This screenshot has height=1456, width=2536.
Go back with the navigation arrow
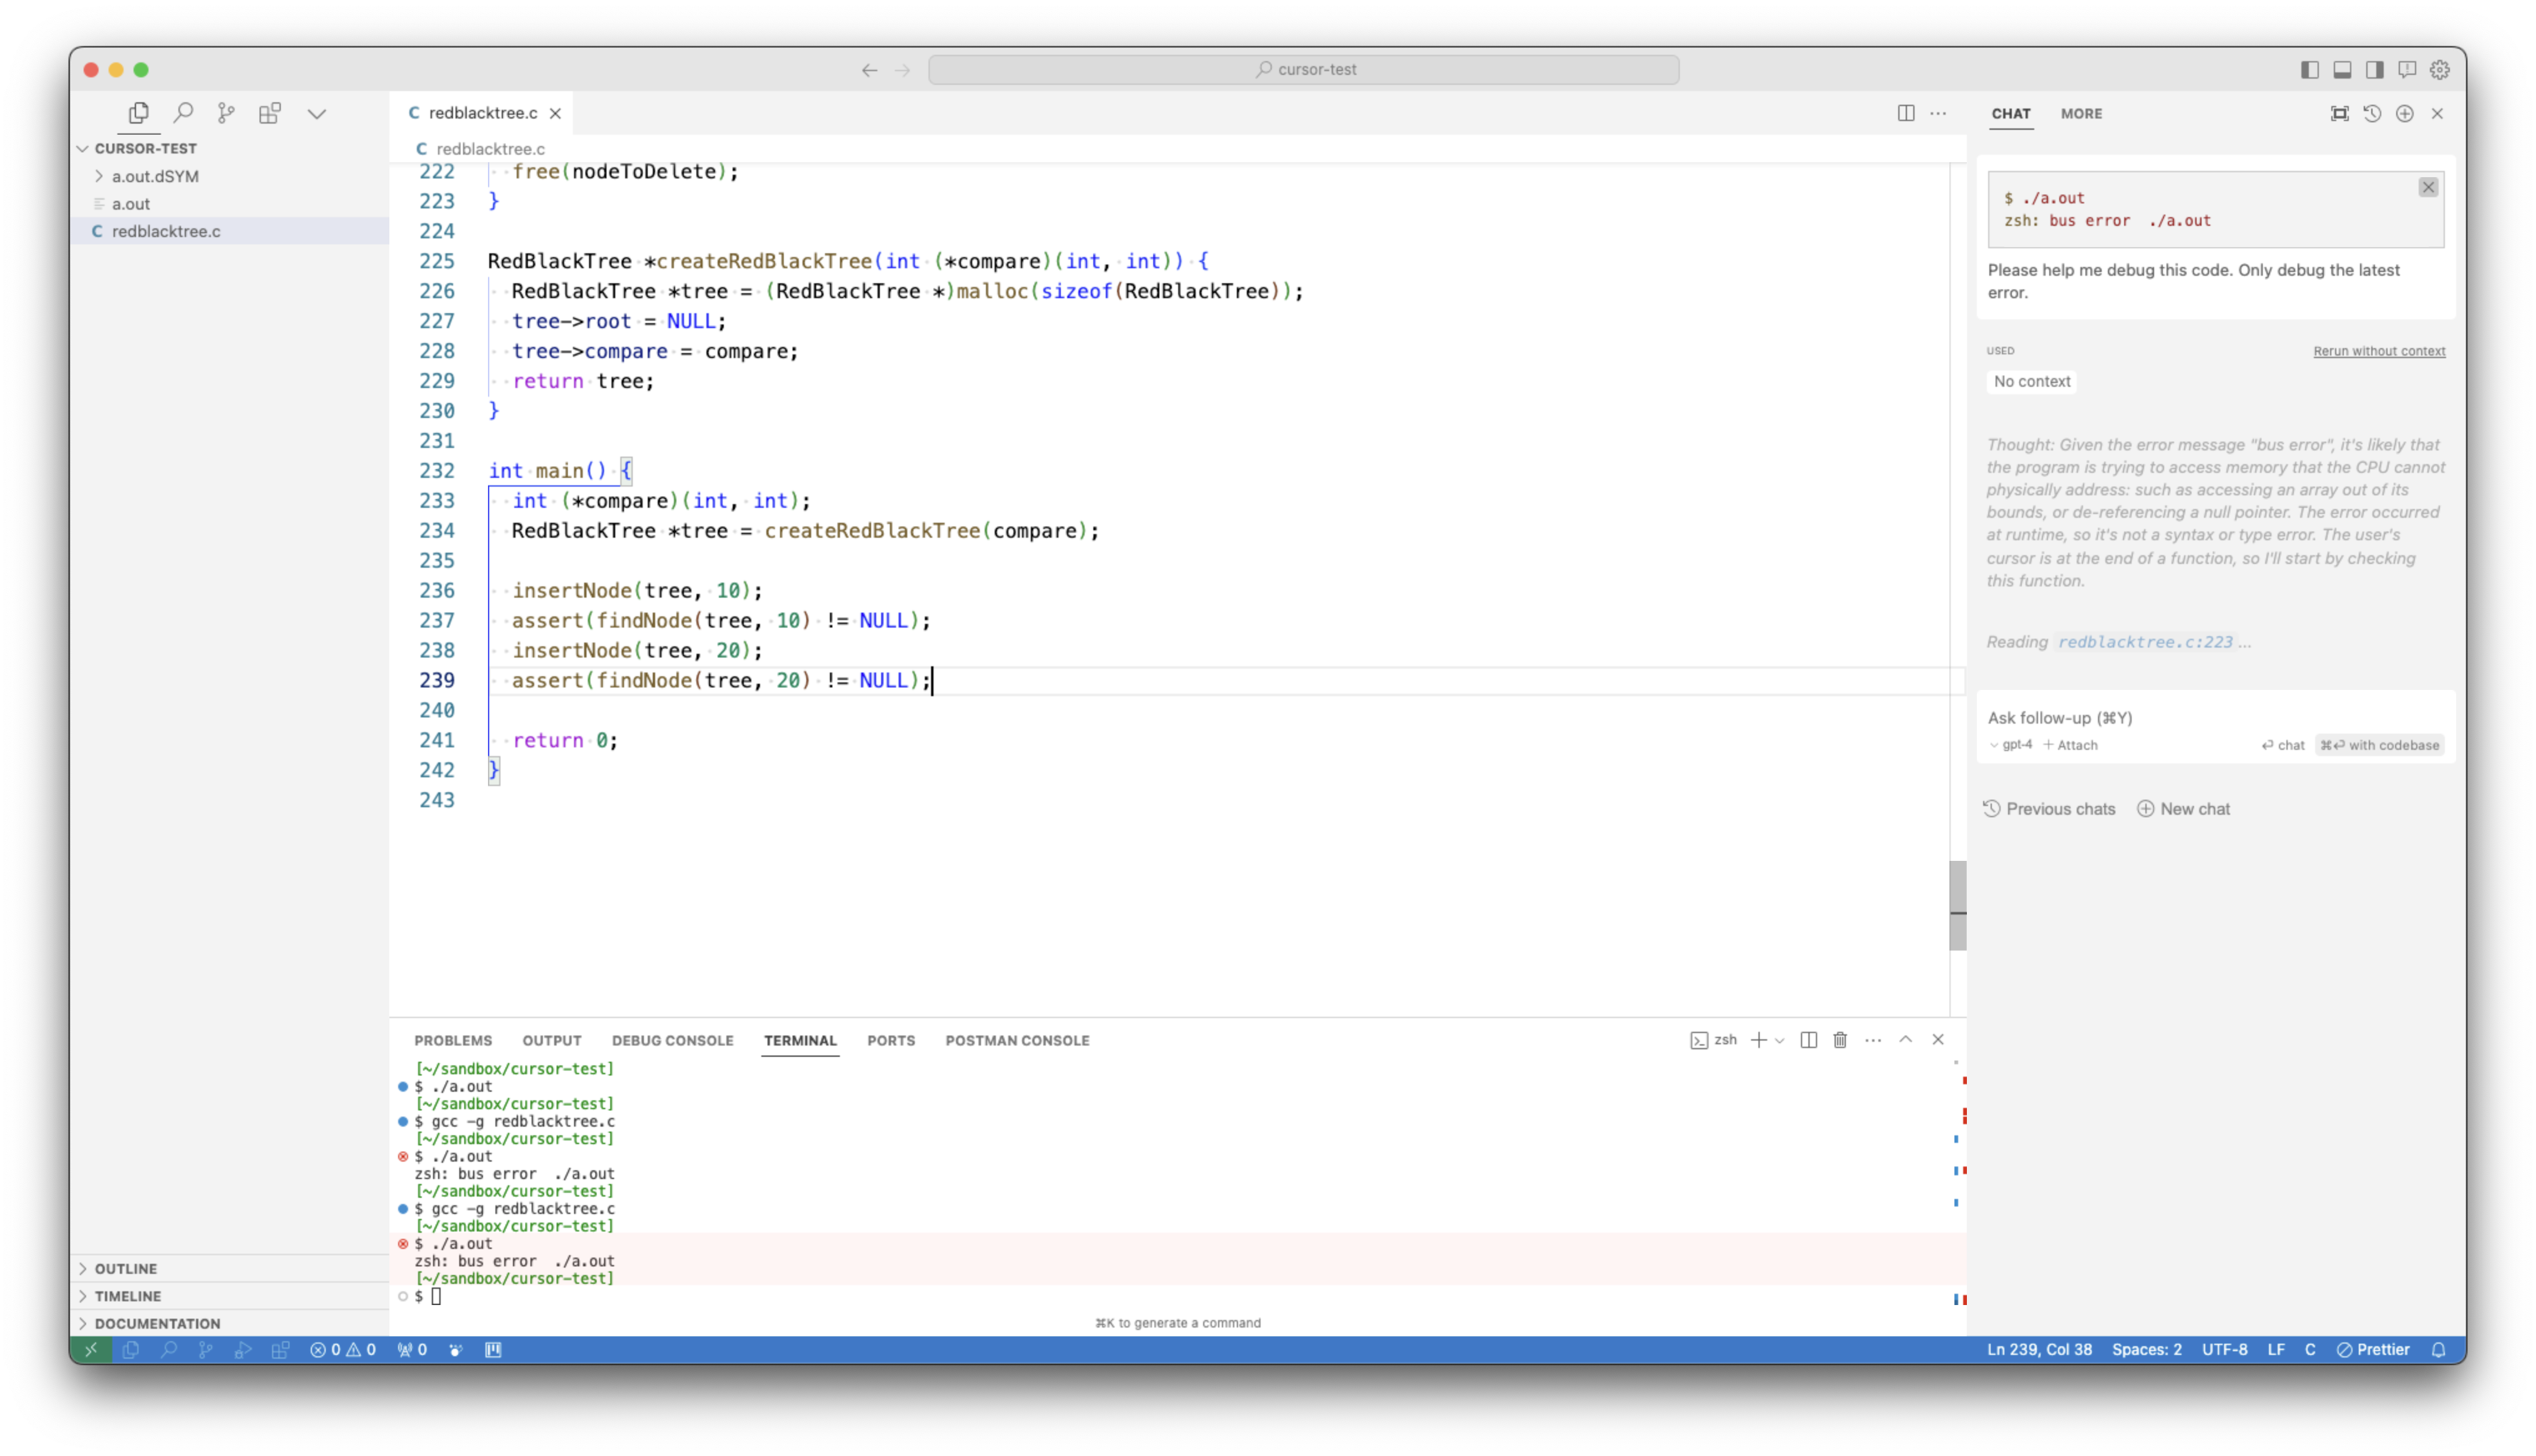pos(869,70)
